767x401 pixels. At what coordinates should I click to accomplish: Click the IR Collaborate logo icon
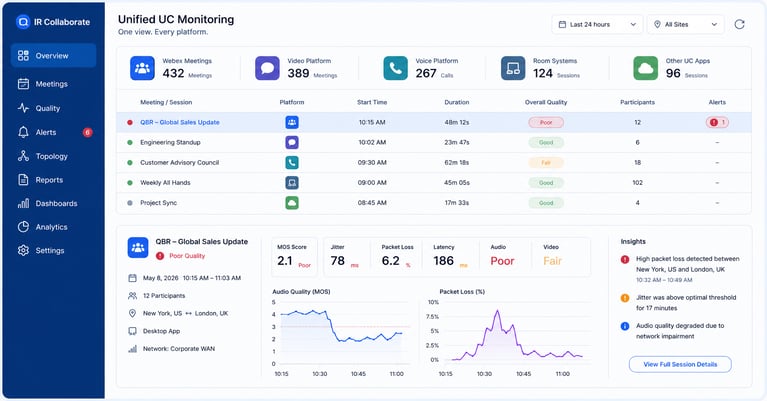[23, 22]
